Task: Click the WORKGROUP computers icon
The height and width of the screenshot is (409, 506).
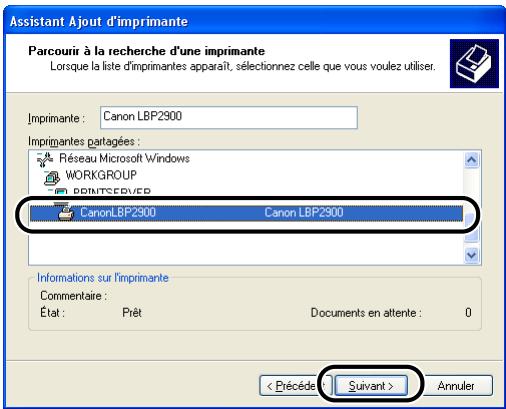Action: click(x=52, y=177)
